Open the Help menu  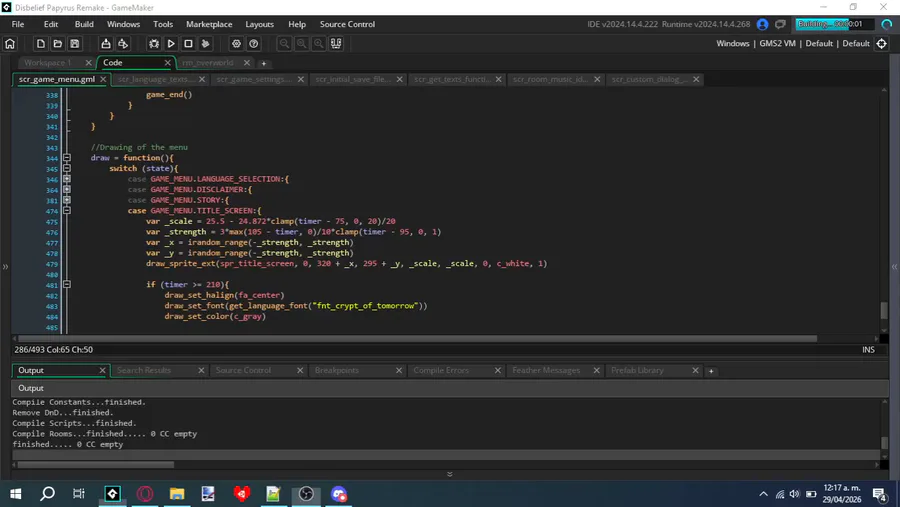[297, 24]
